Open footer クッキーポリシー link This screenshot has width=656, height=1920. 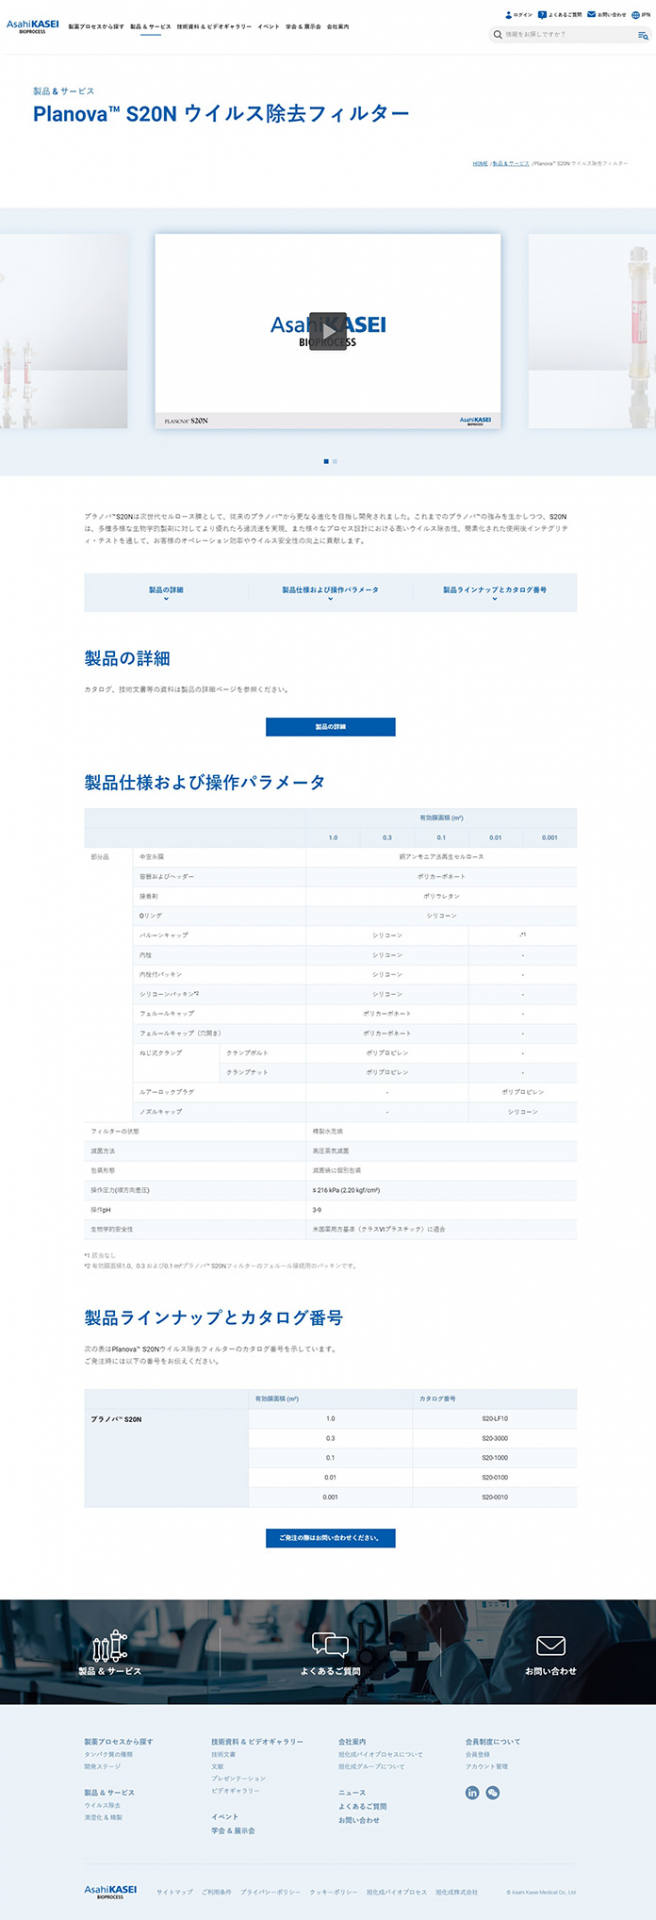point(333,1892)
